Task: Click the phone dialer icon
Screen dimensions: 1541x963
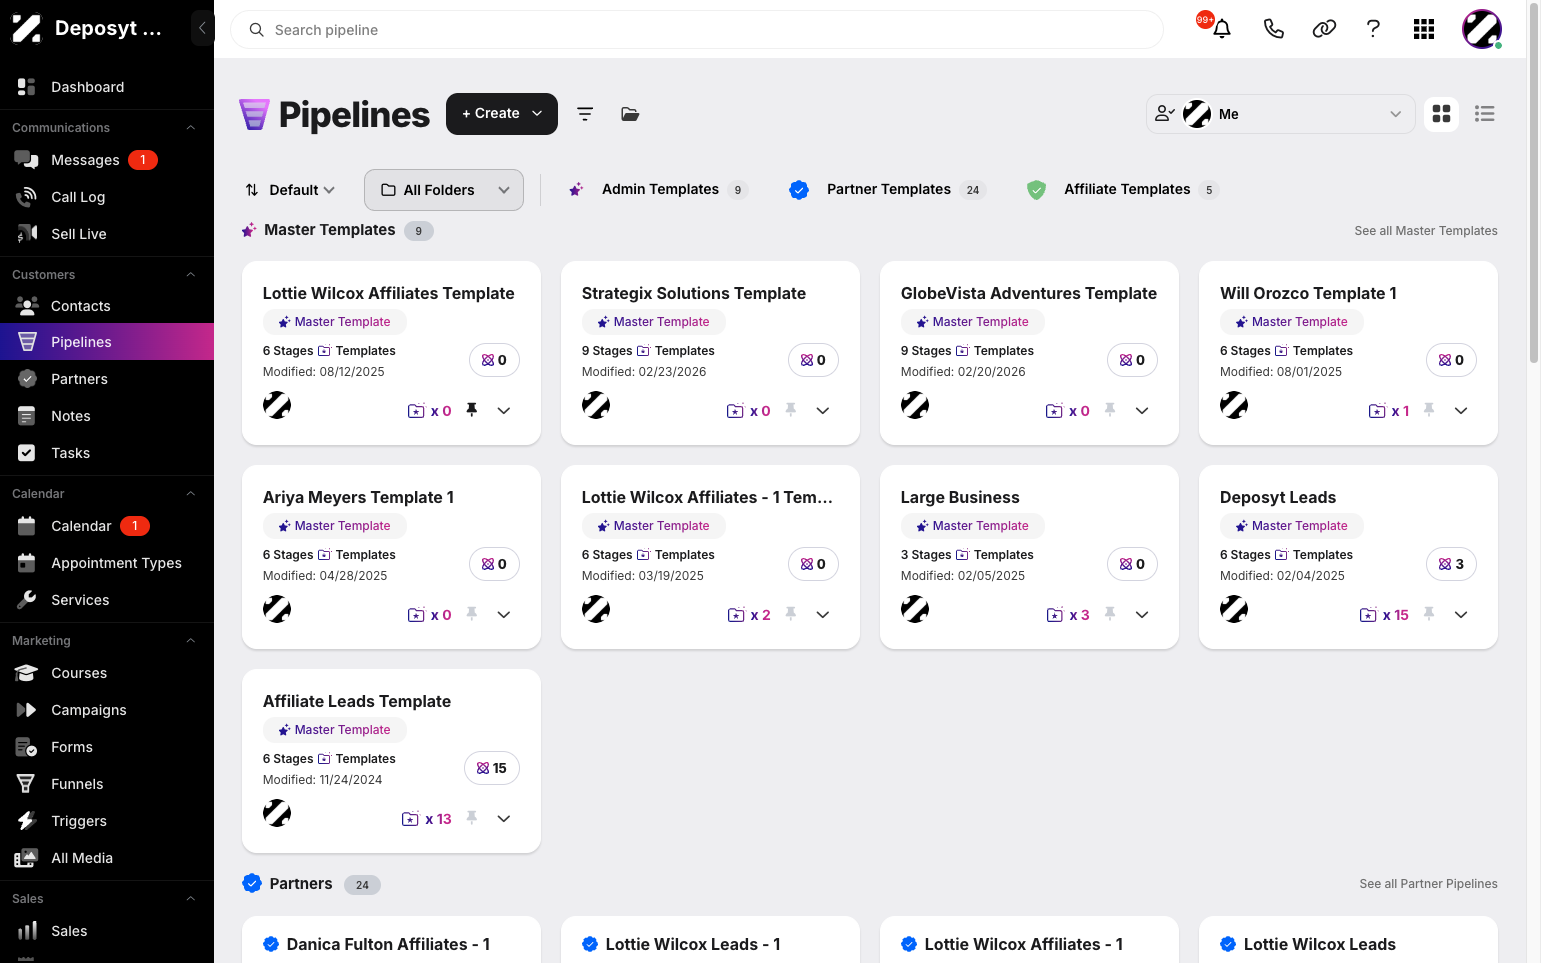Action: [x=1273, y=29]
